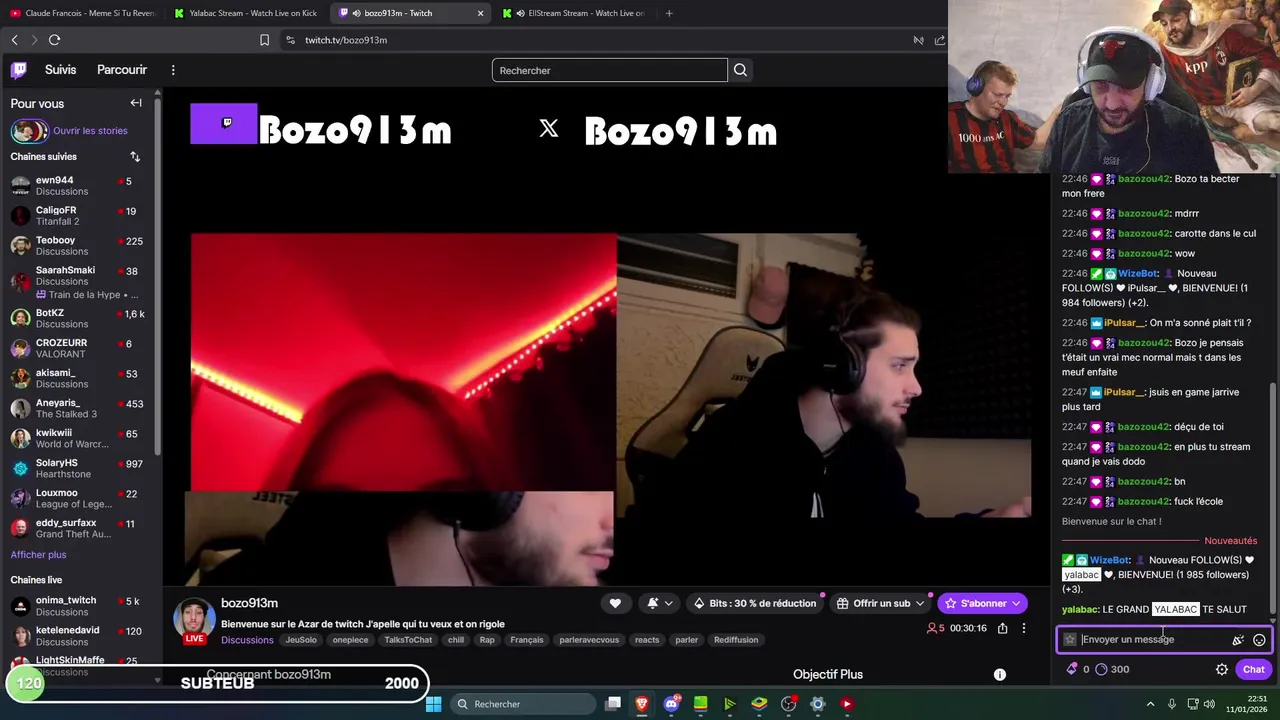The image size is (1280, 720).
Task: Click the heart follow icon for bozo913m
Action: pos(615,603)
